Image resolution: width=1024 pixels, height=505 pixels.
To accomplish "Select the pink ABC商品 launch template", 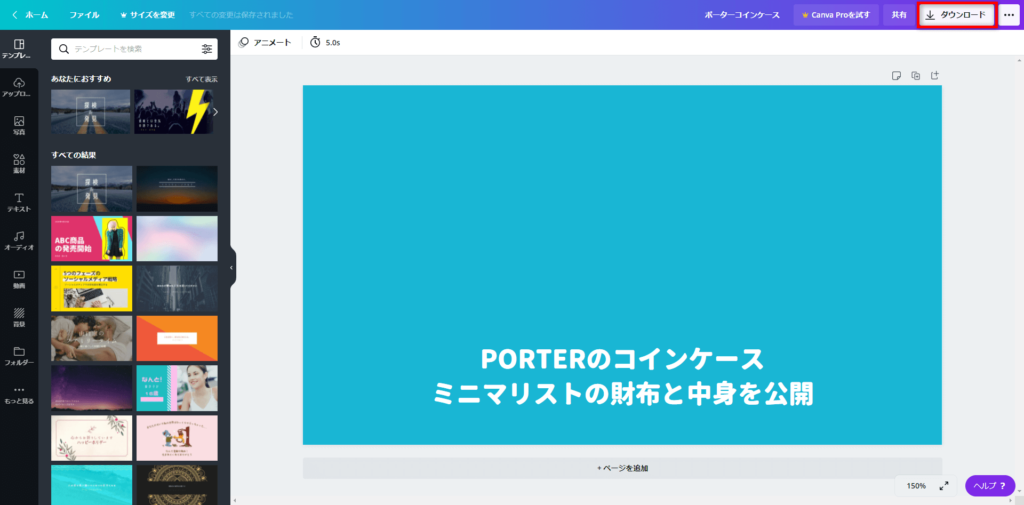I will point(91,238).
